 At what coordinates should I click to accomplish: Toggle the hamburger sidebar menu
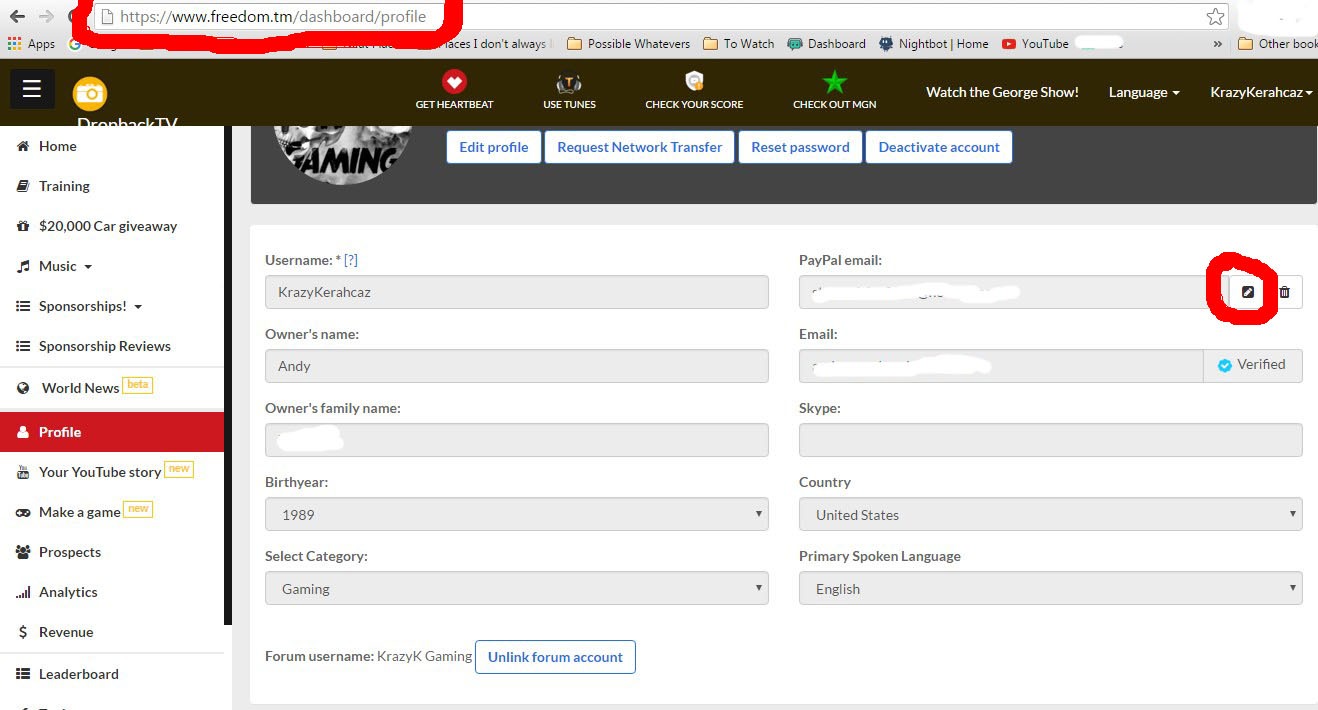(x=32, y=89)
